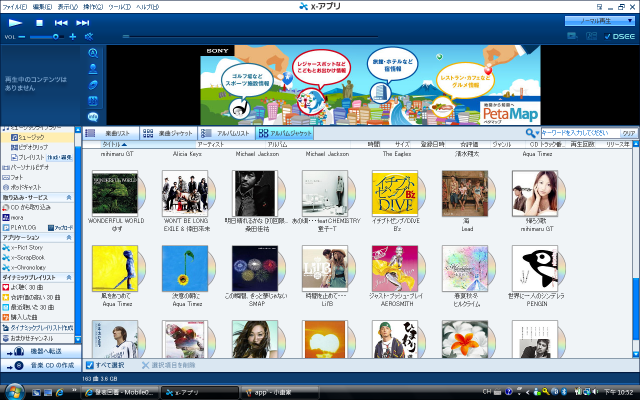Collapse the ダイナミックプレイリスト section
The width and height of the screenshot is (640, 400).
(x=69, y=278)
